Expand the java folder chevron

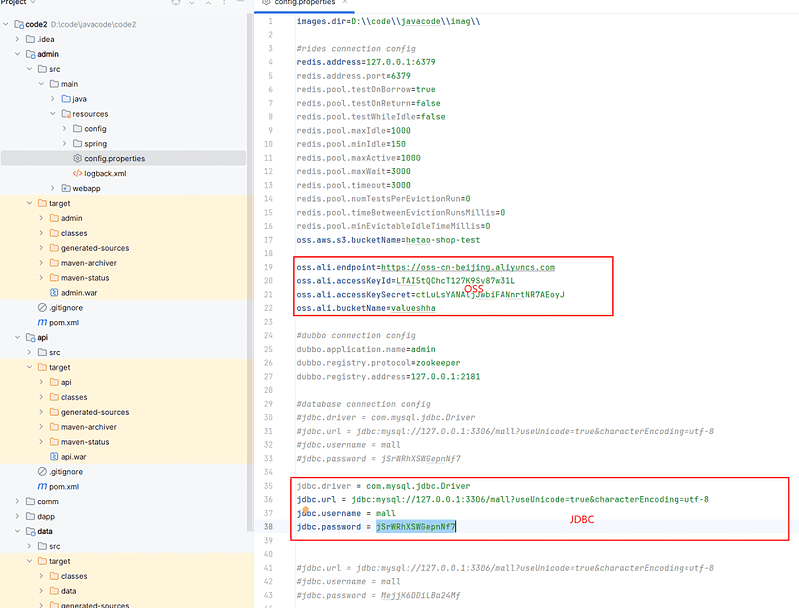point(52,99)
